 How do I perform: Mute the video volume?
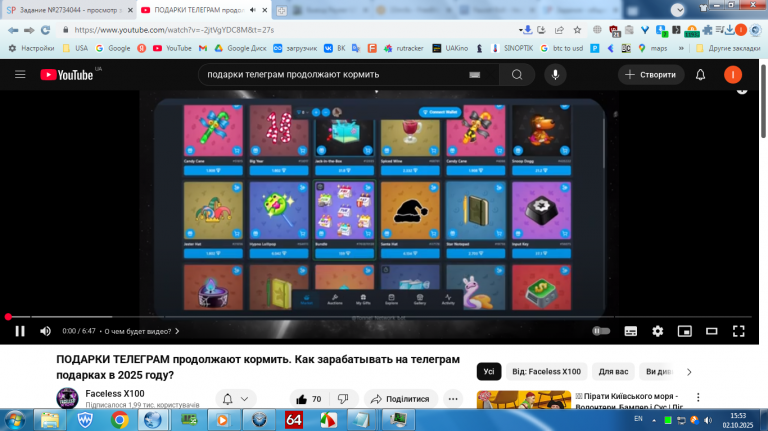click(45, 331)
